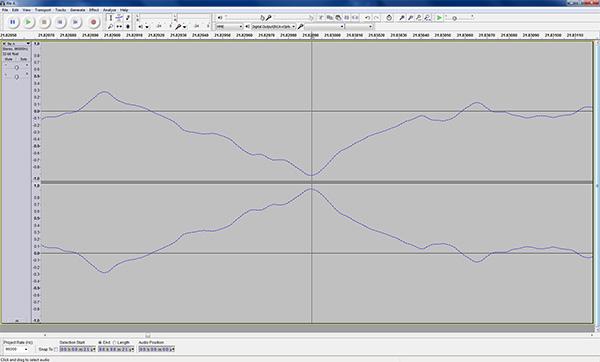This screenshot has height=362, width=600.
Task: Start playback with the green Play button
Action: (28, 22)
